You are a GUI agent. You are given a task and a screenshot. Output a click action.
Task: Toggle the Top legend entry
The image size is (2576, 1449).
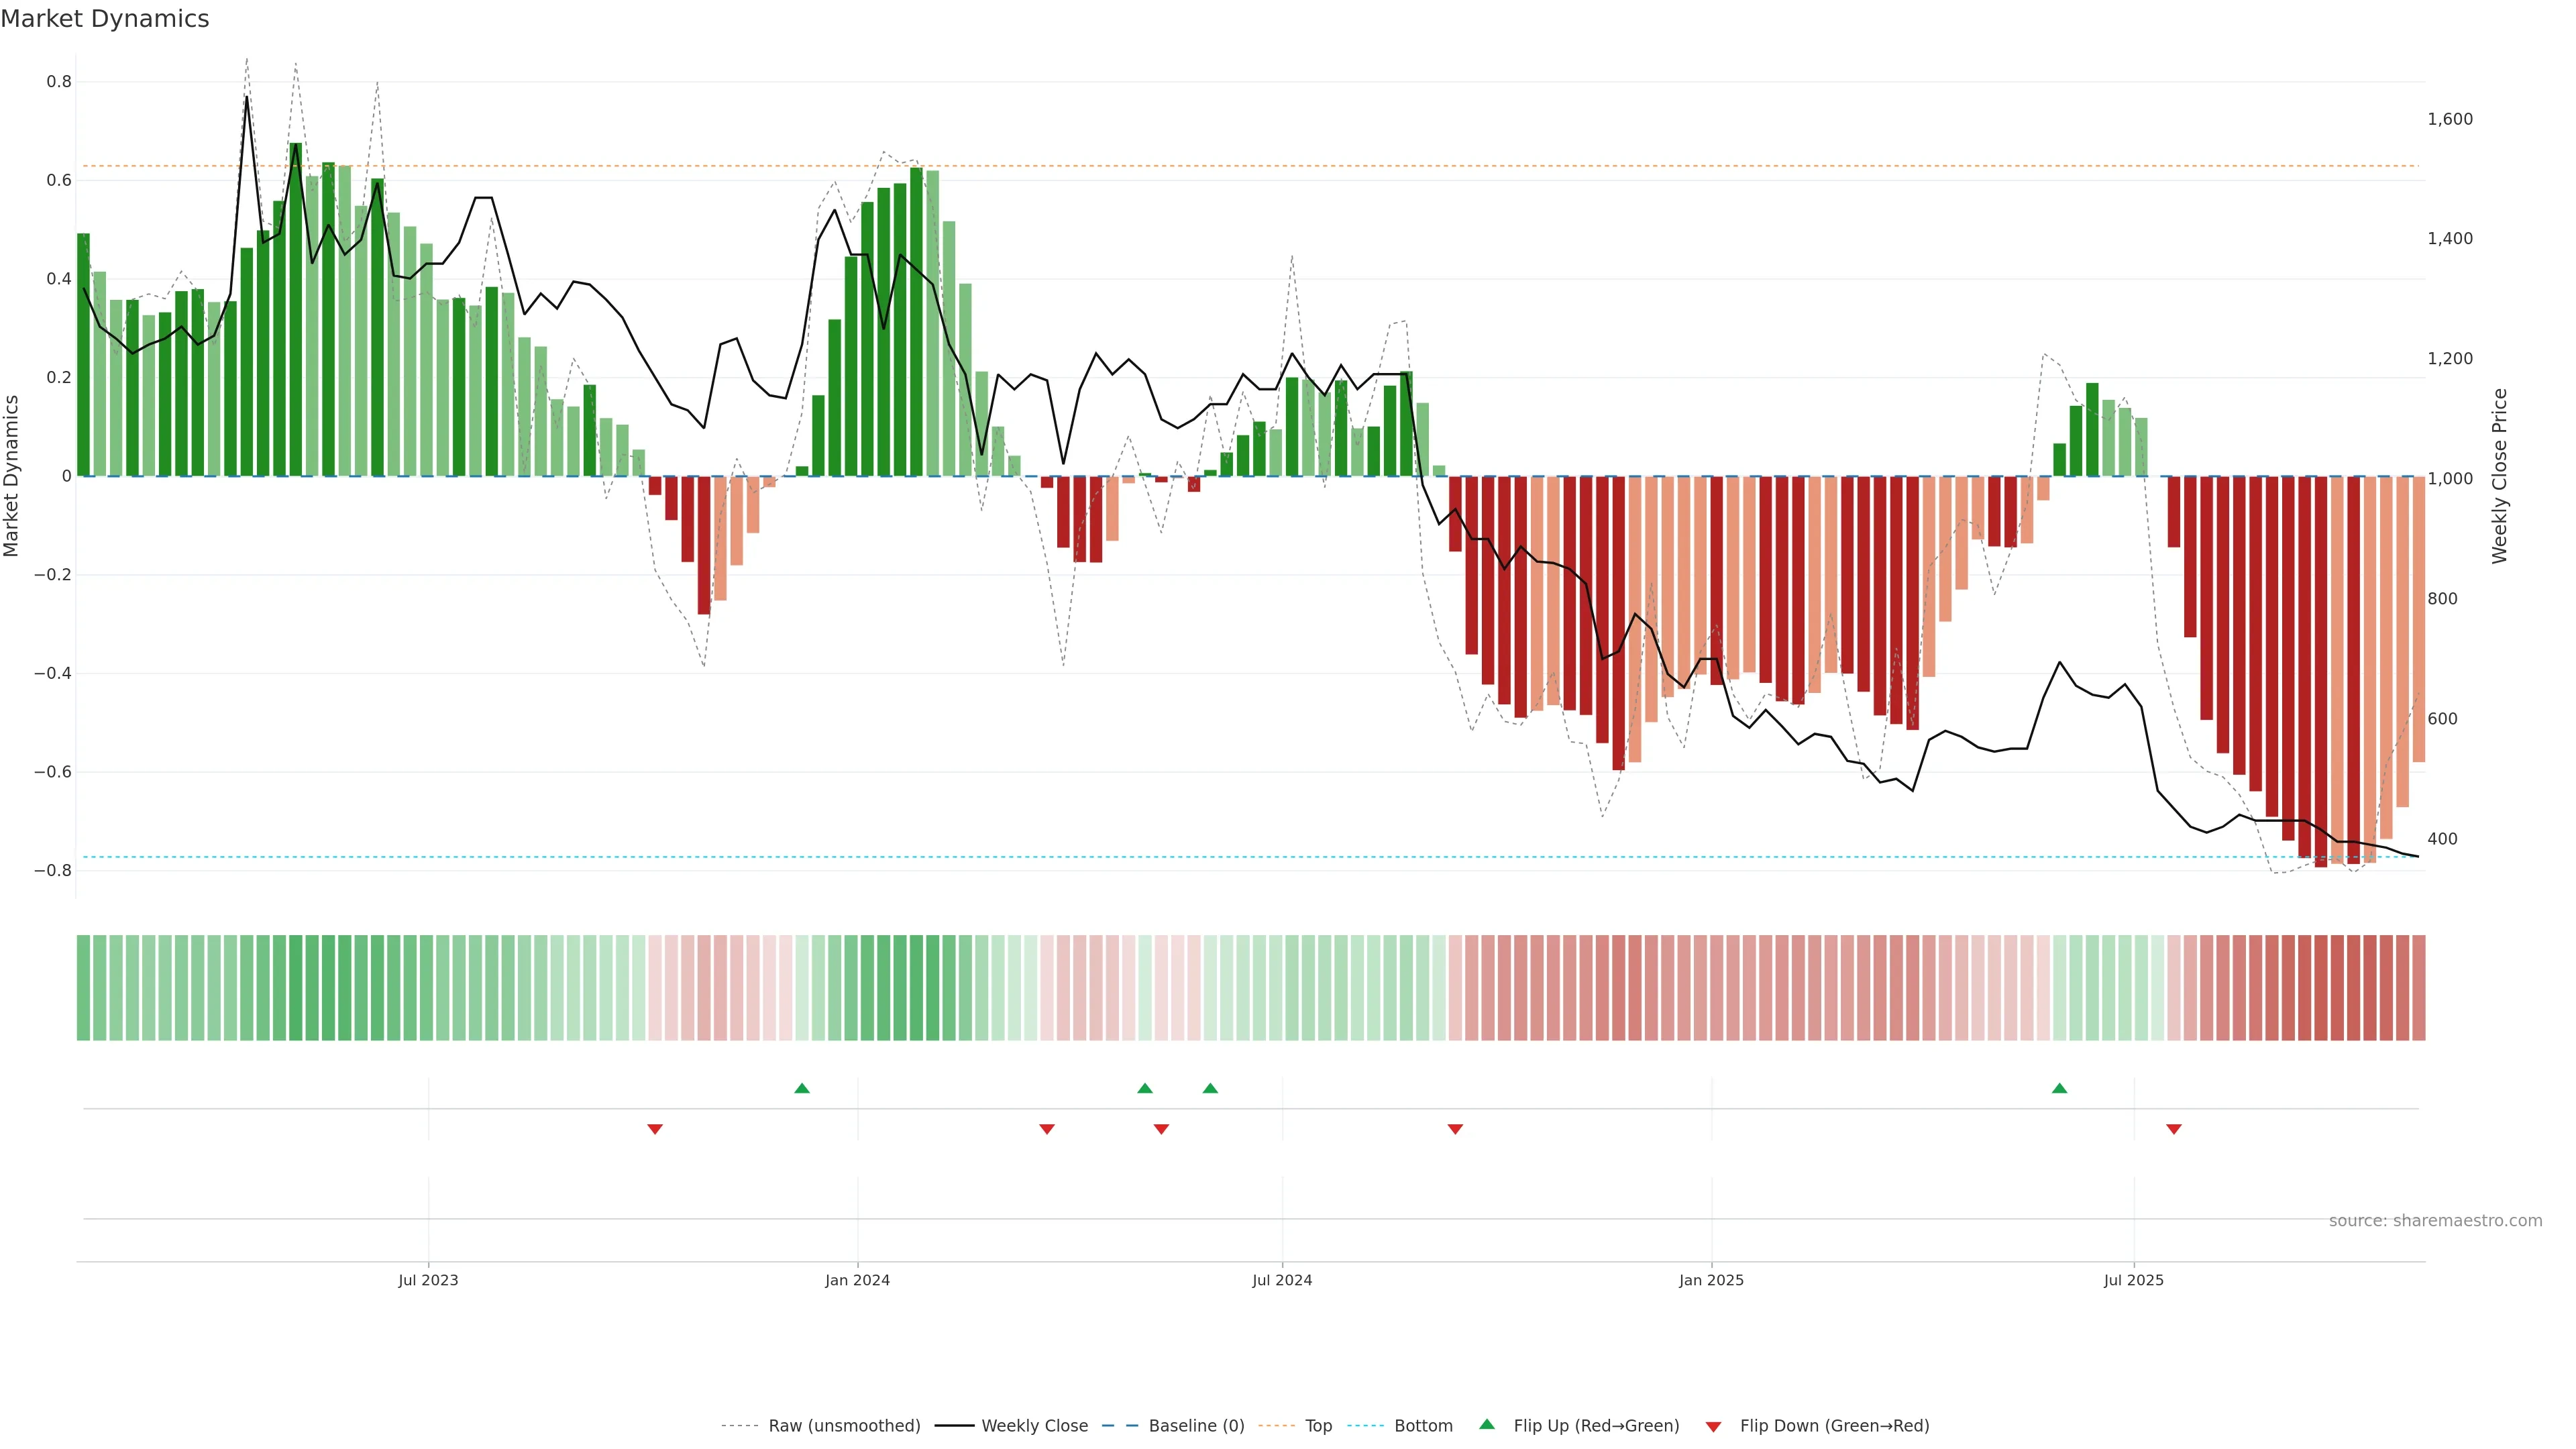tap(1318, 1426)
